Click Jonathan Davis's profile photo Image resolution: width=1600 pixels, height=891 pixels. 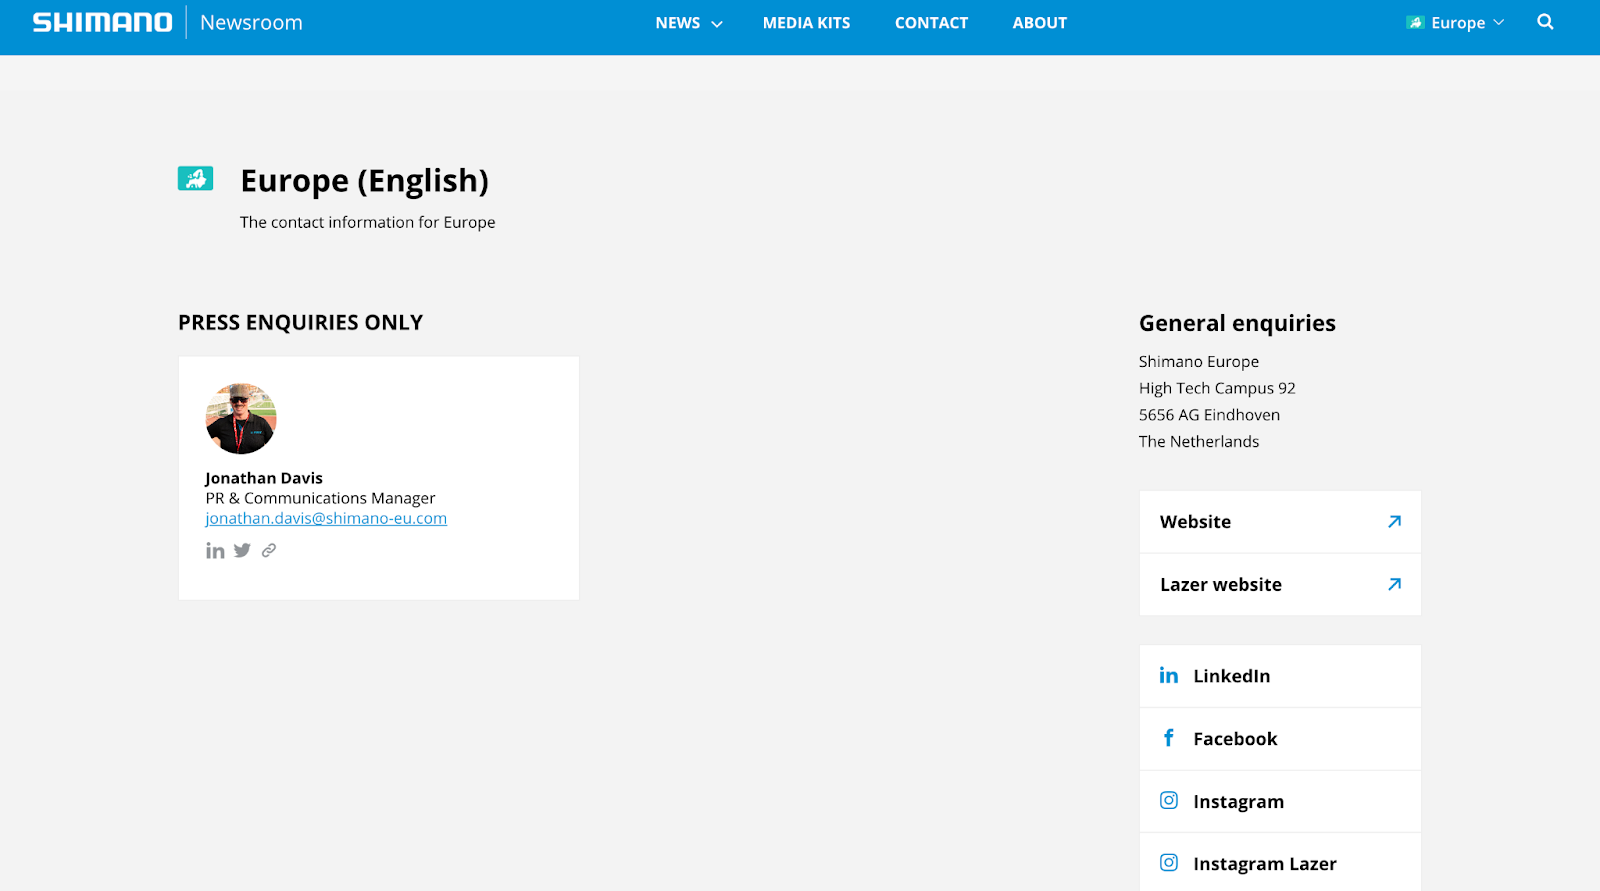[241, 419]
